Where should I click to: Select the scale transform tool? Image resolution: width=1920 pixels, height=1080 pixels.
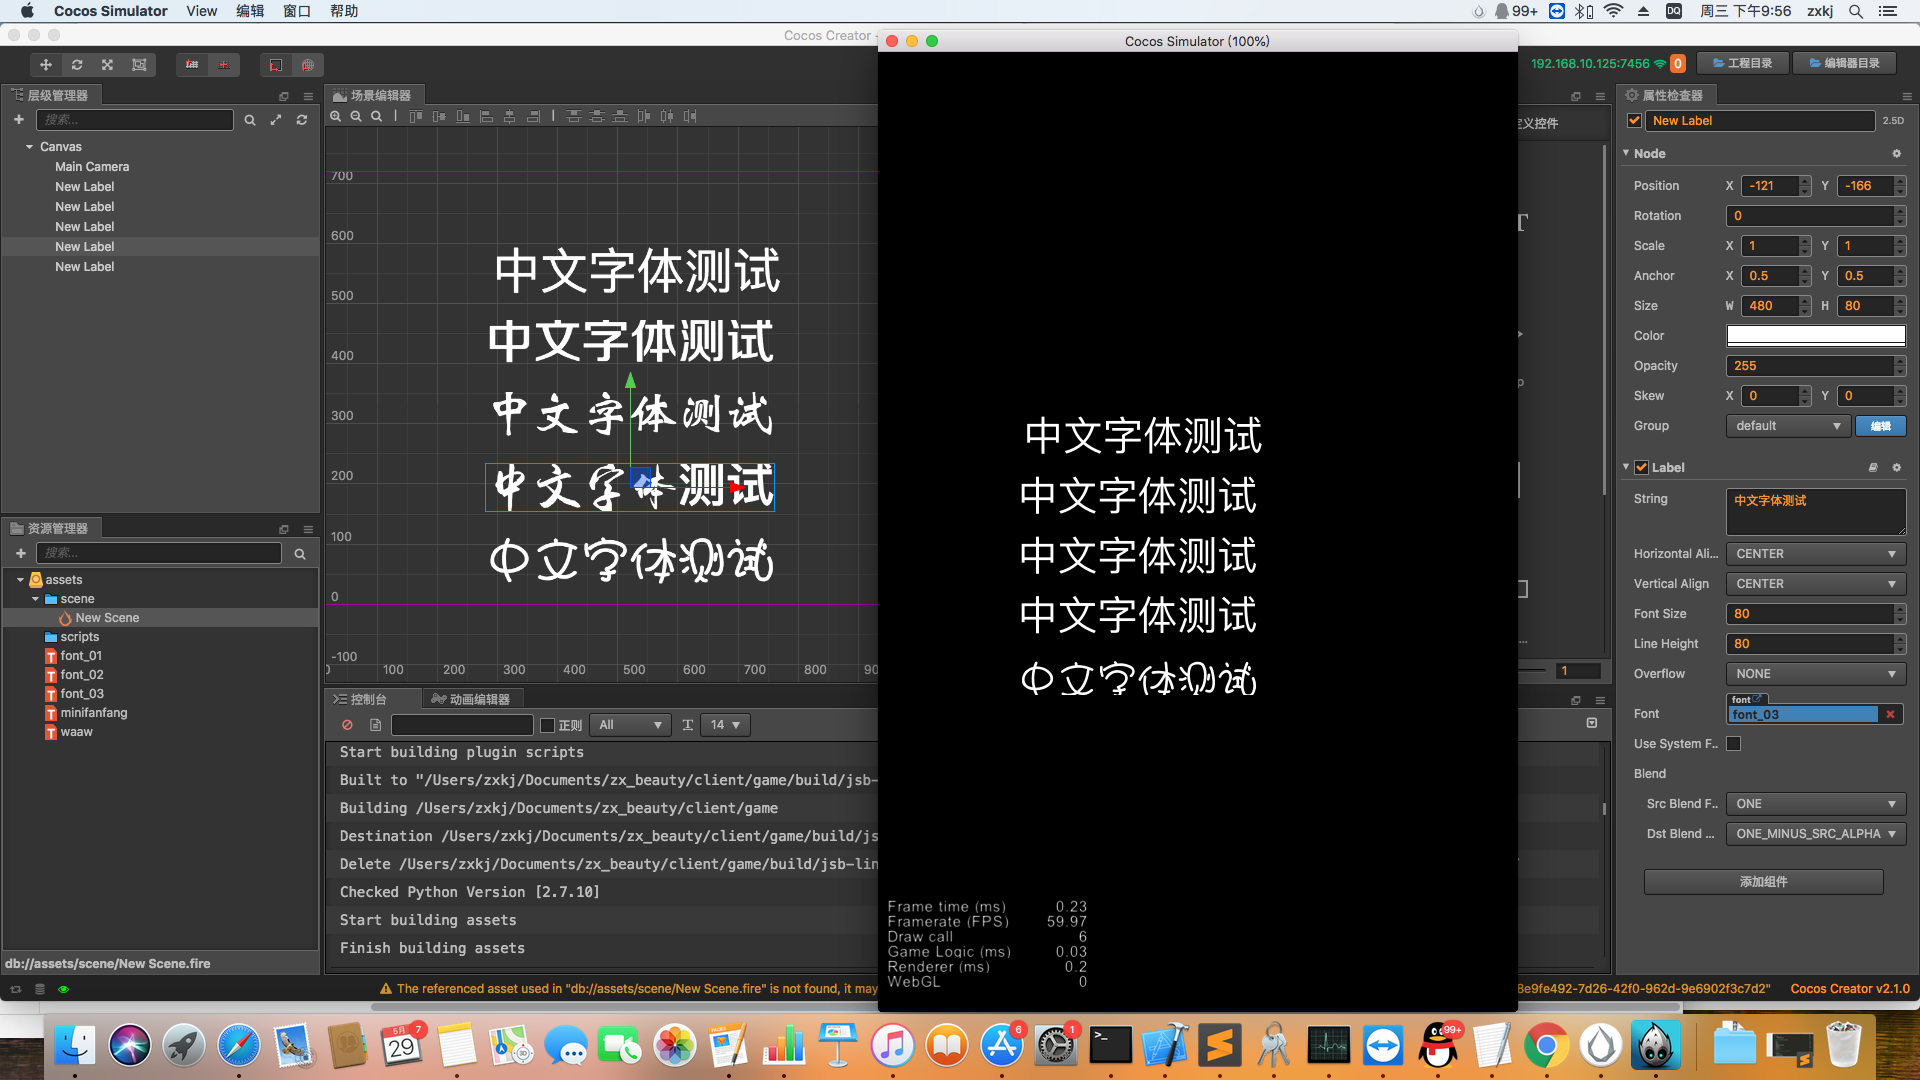pos(108,65)
